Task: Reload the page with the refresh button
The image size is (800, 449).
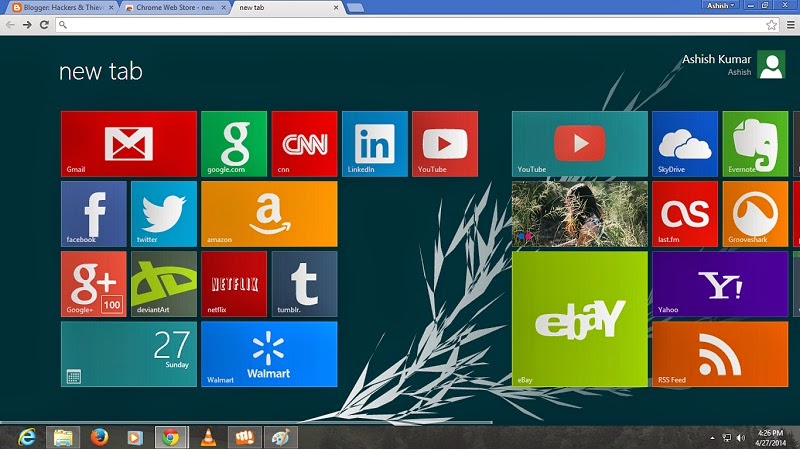Action: pyautogui.click(x=44, y=24)
